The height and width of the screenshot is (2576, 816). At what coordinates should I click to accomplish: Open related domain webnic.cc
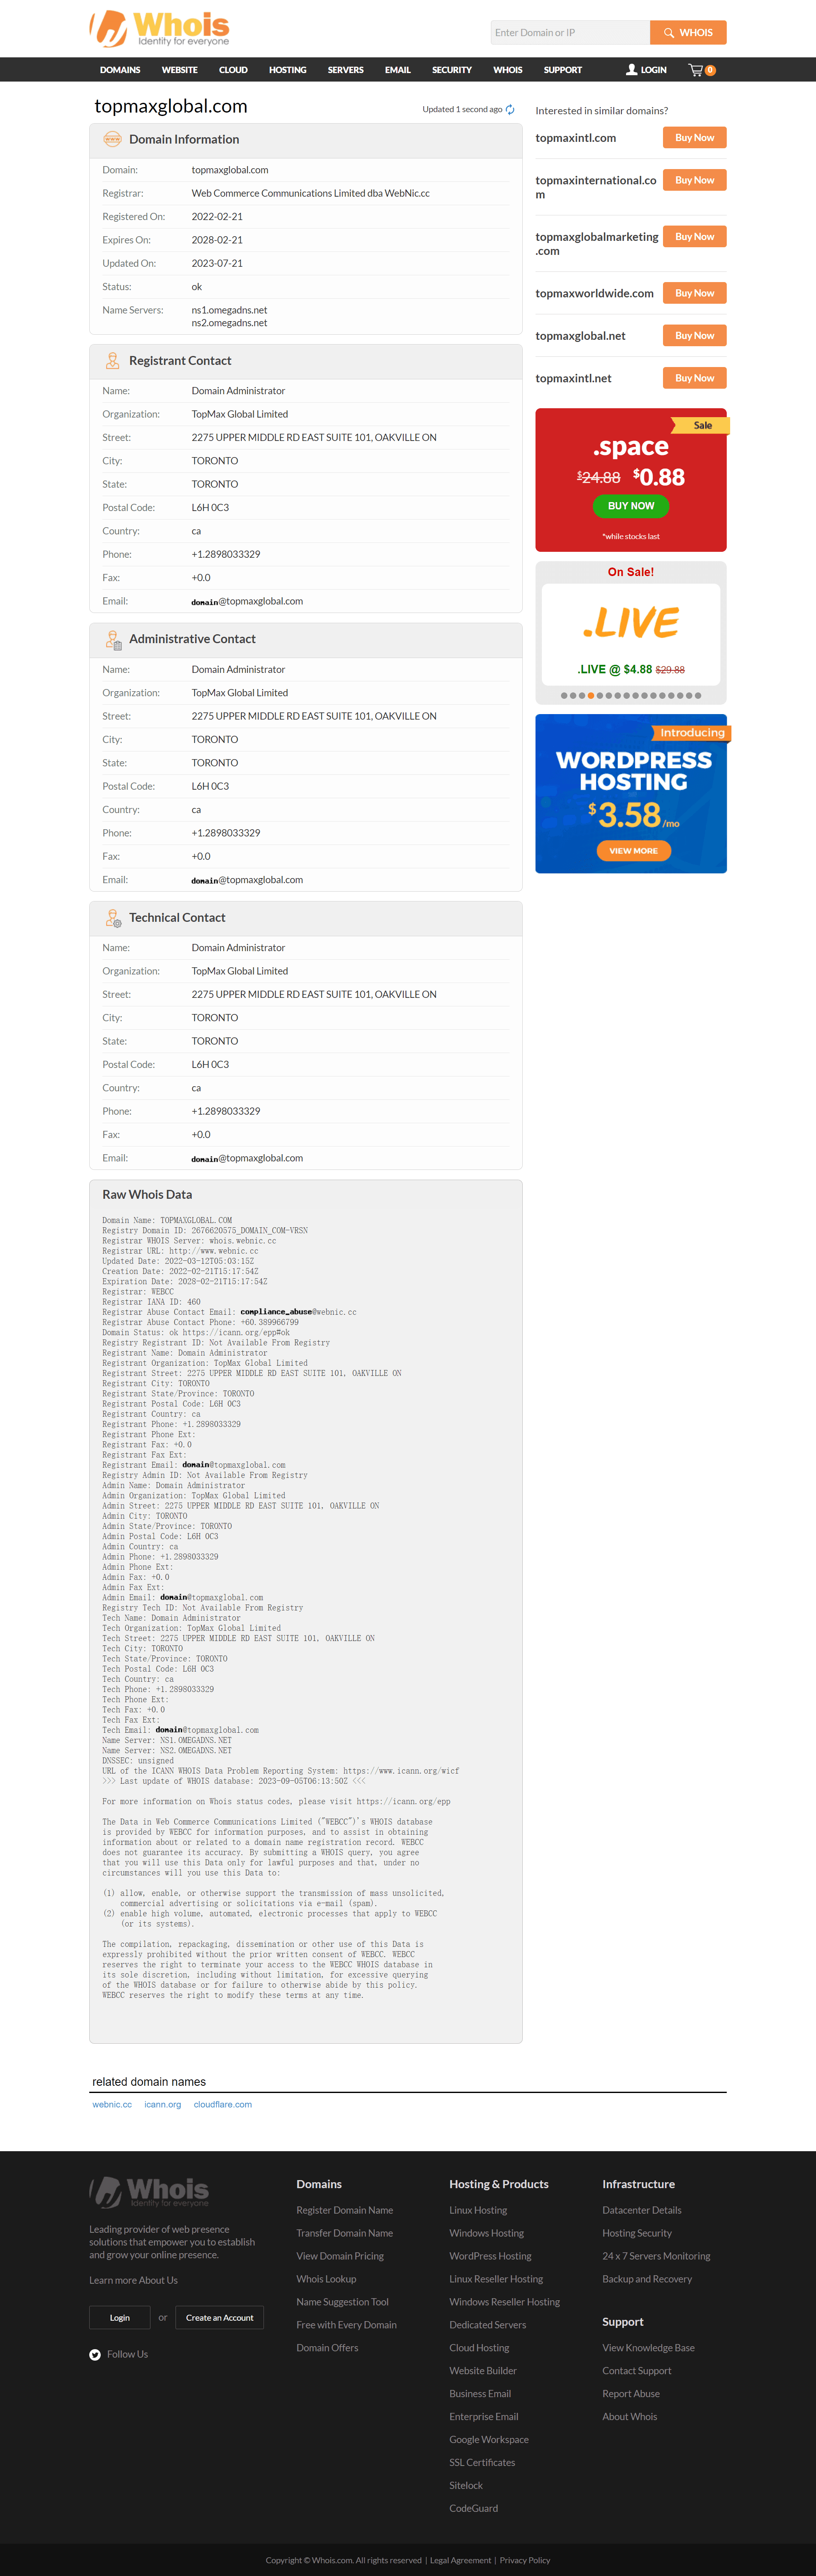point(112,2105)
